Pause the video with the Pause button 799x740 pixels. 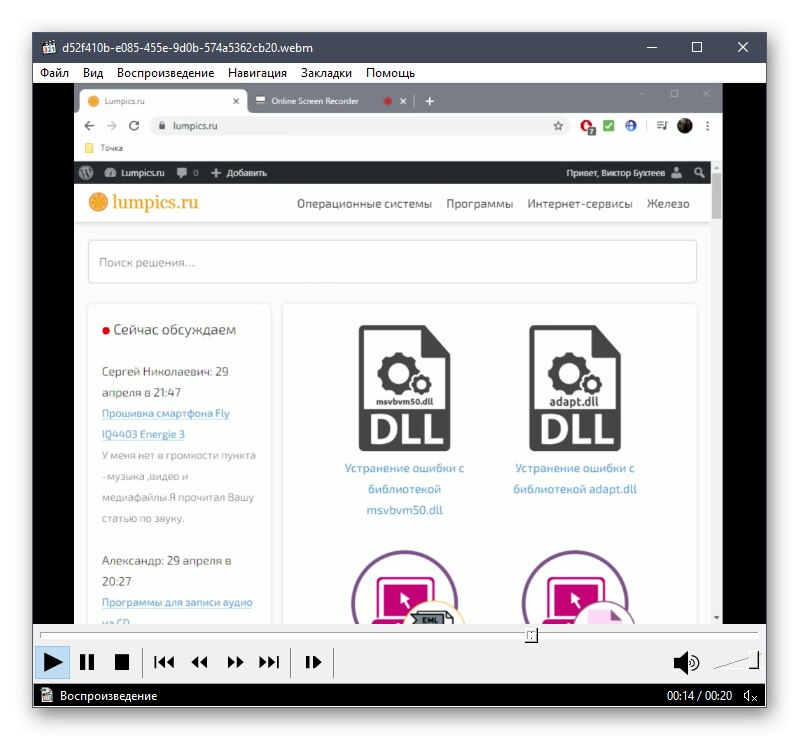(87, 662)
